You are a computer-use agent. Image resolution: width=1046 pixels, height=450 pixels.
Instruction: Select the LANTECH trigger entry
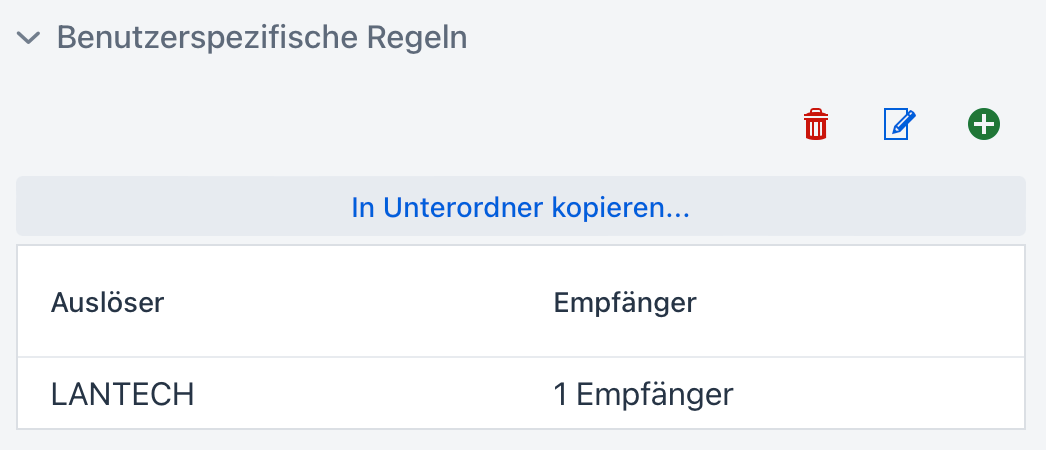(122, 394)
